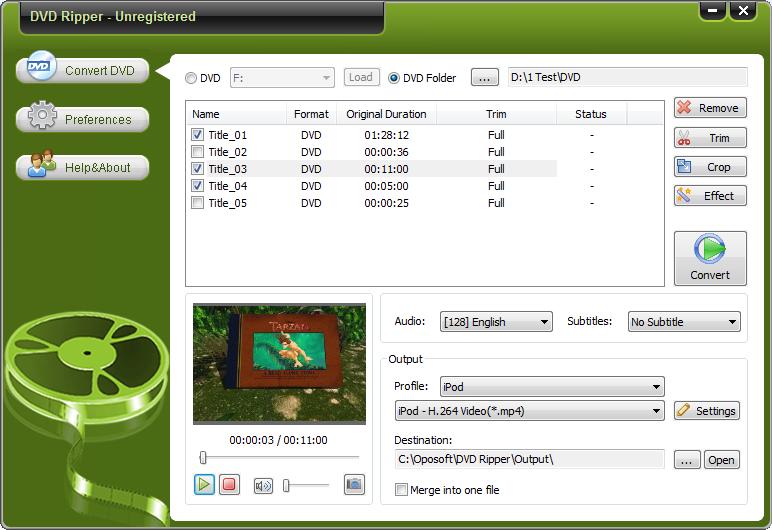The height and width of the screenshot is (530, 772).
Task: Click the Trim column header
Action: click(x=496, y=114)
